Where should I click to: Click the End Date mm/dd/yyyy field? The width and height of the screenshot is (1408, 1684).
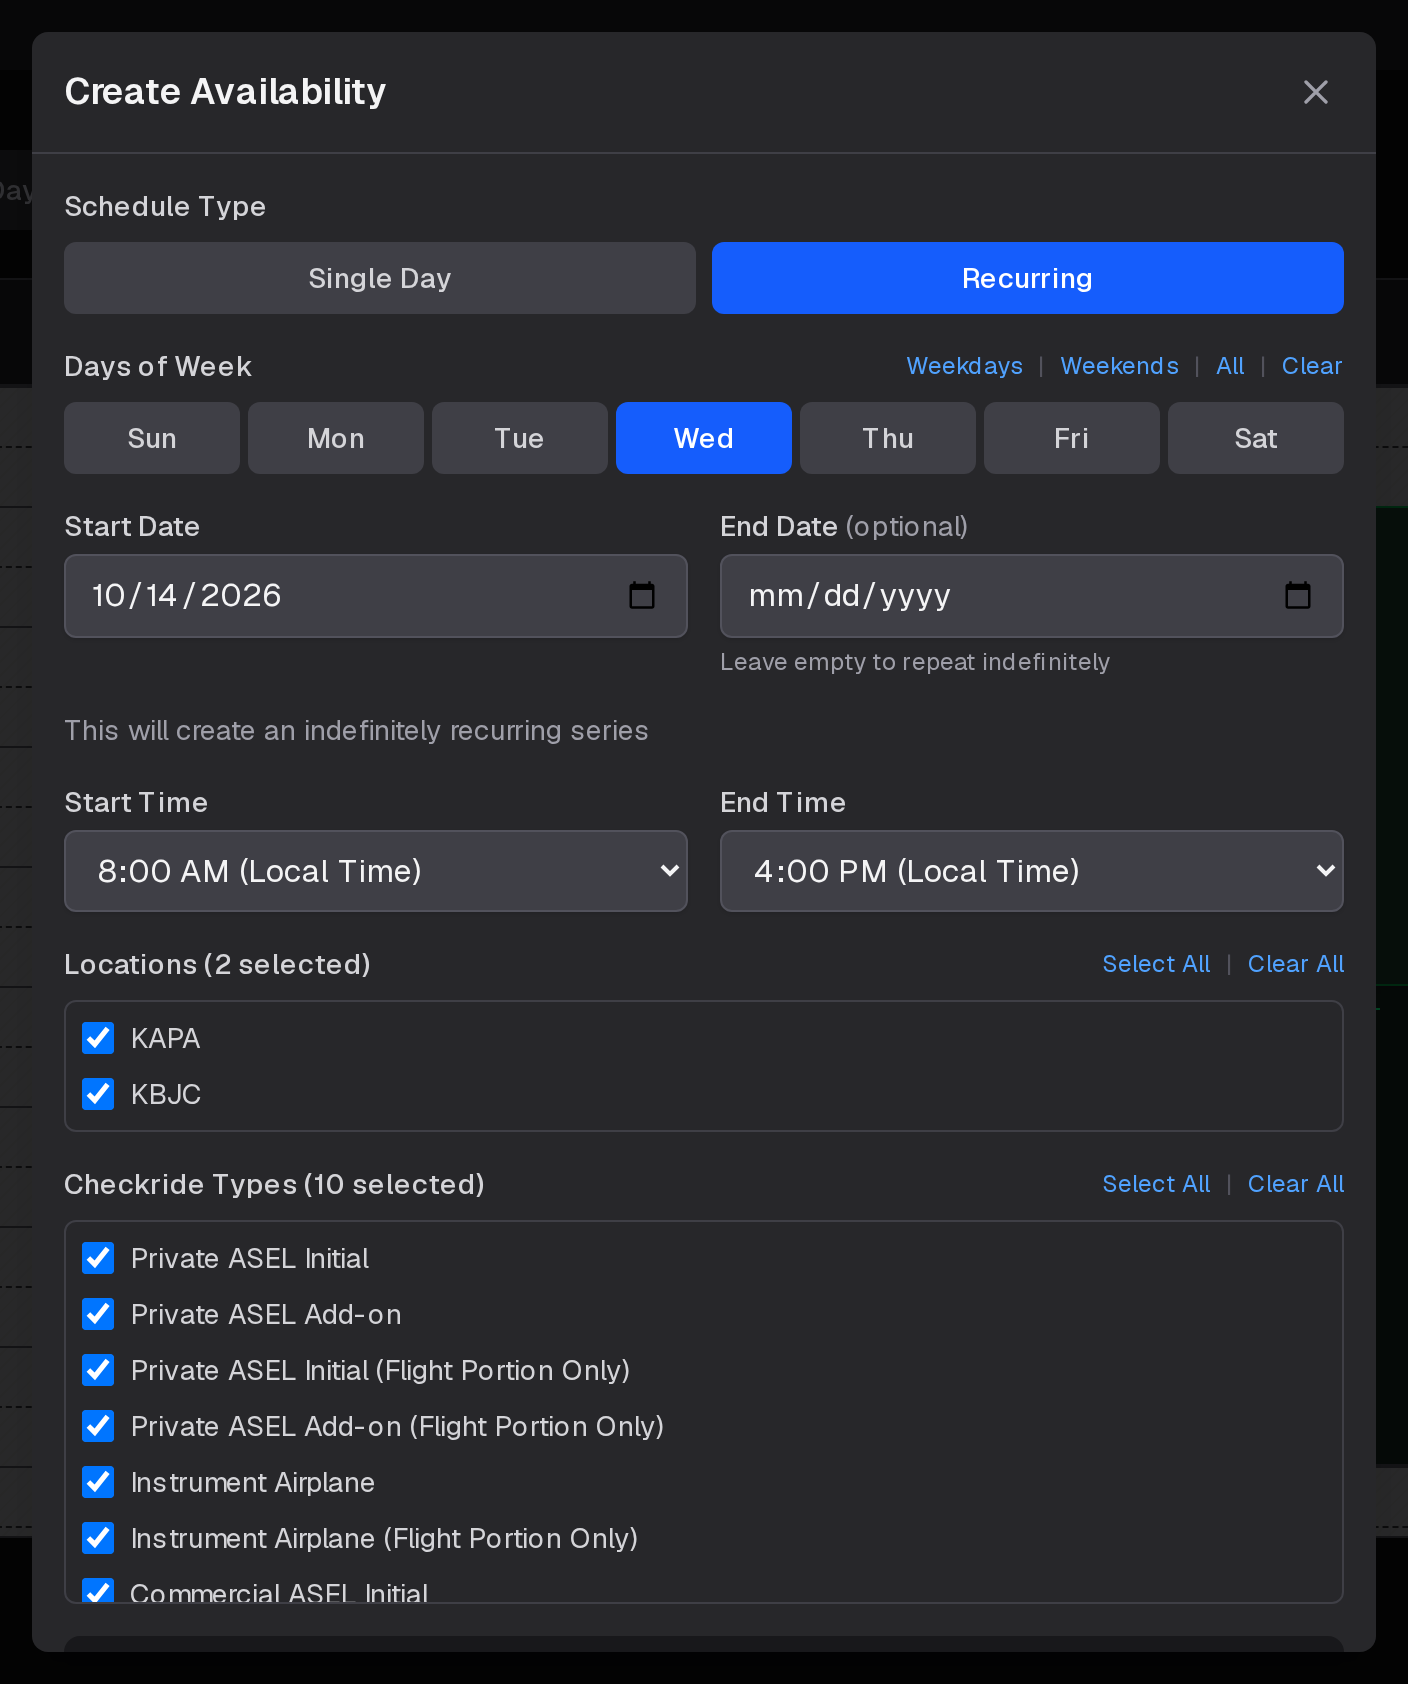tap(1032, 596)
